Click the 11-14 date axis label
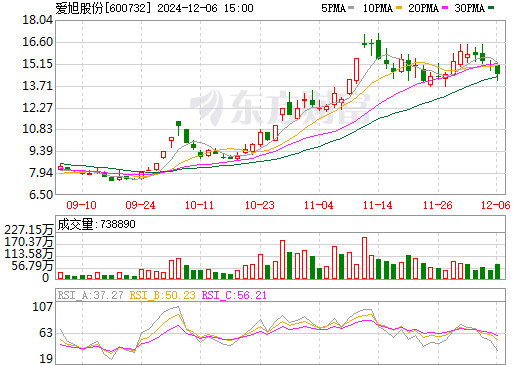 tap(378, 205)
